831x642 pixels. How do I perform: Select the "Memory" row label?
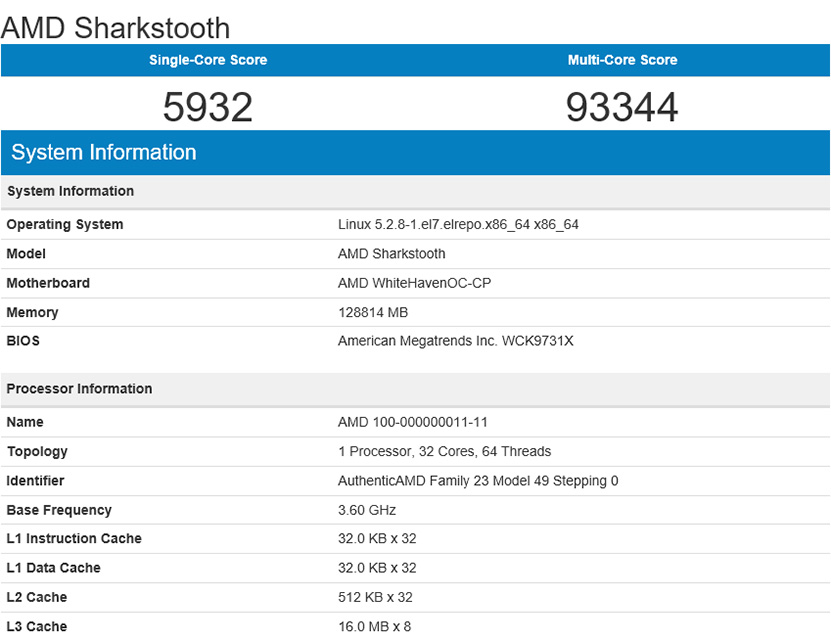click(x=32, y=312)
